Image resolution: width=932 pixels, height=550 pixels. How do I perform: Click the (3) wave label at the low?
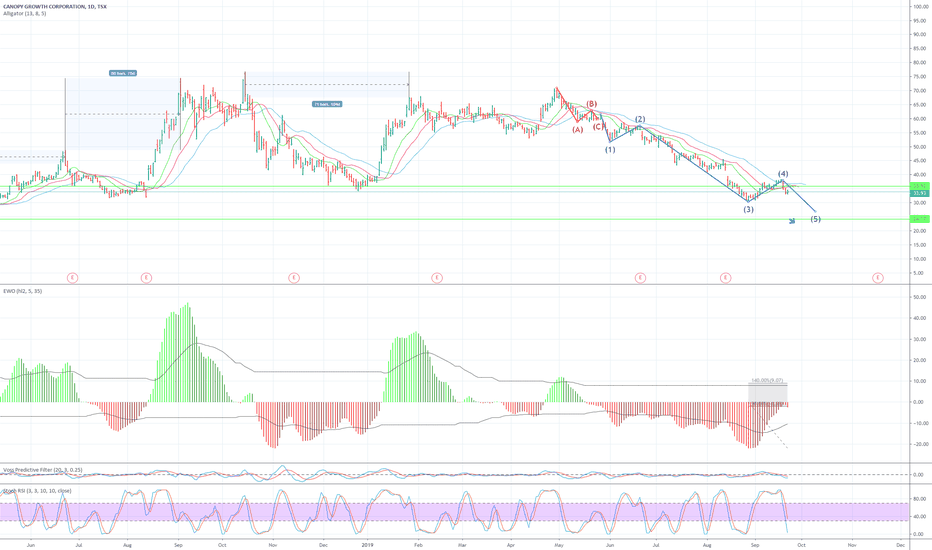coord(748,209)
